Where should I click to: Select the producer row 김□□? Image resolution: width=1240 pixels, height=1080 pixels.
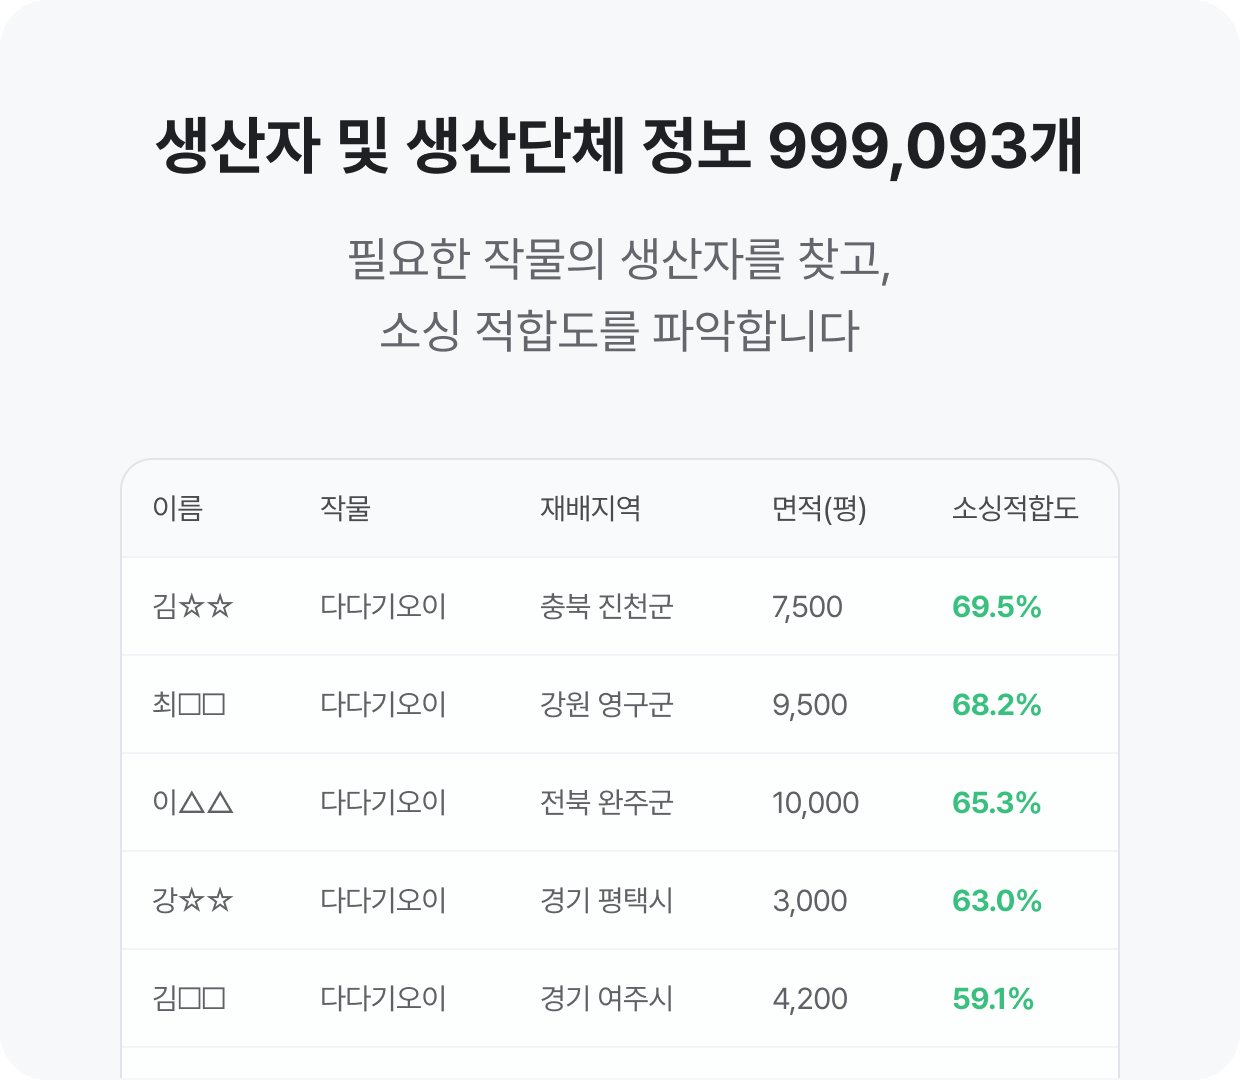(620, 998)
